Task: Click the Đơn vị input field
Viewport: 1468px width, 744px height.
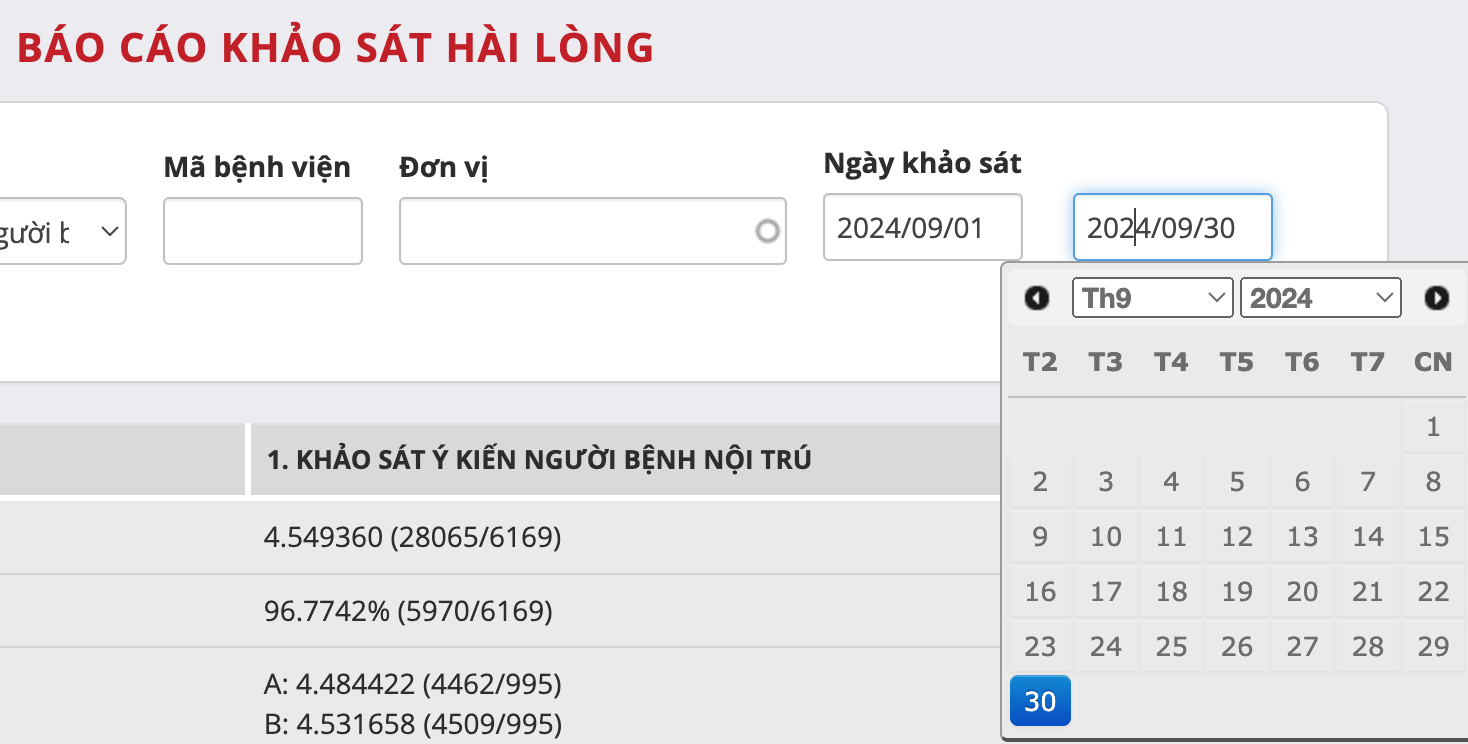Action: (x=575, y=231)
